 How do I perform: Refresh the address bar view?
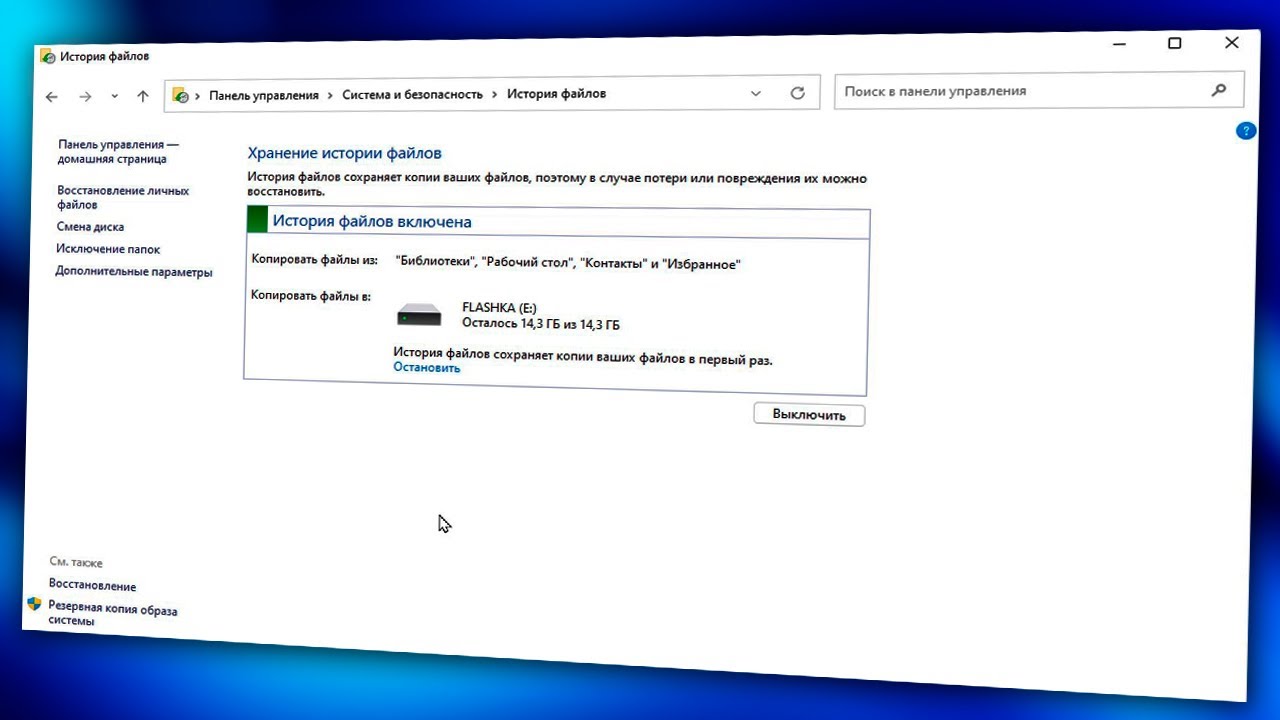coord(797,92)
